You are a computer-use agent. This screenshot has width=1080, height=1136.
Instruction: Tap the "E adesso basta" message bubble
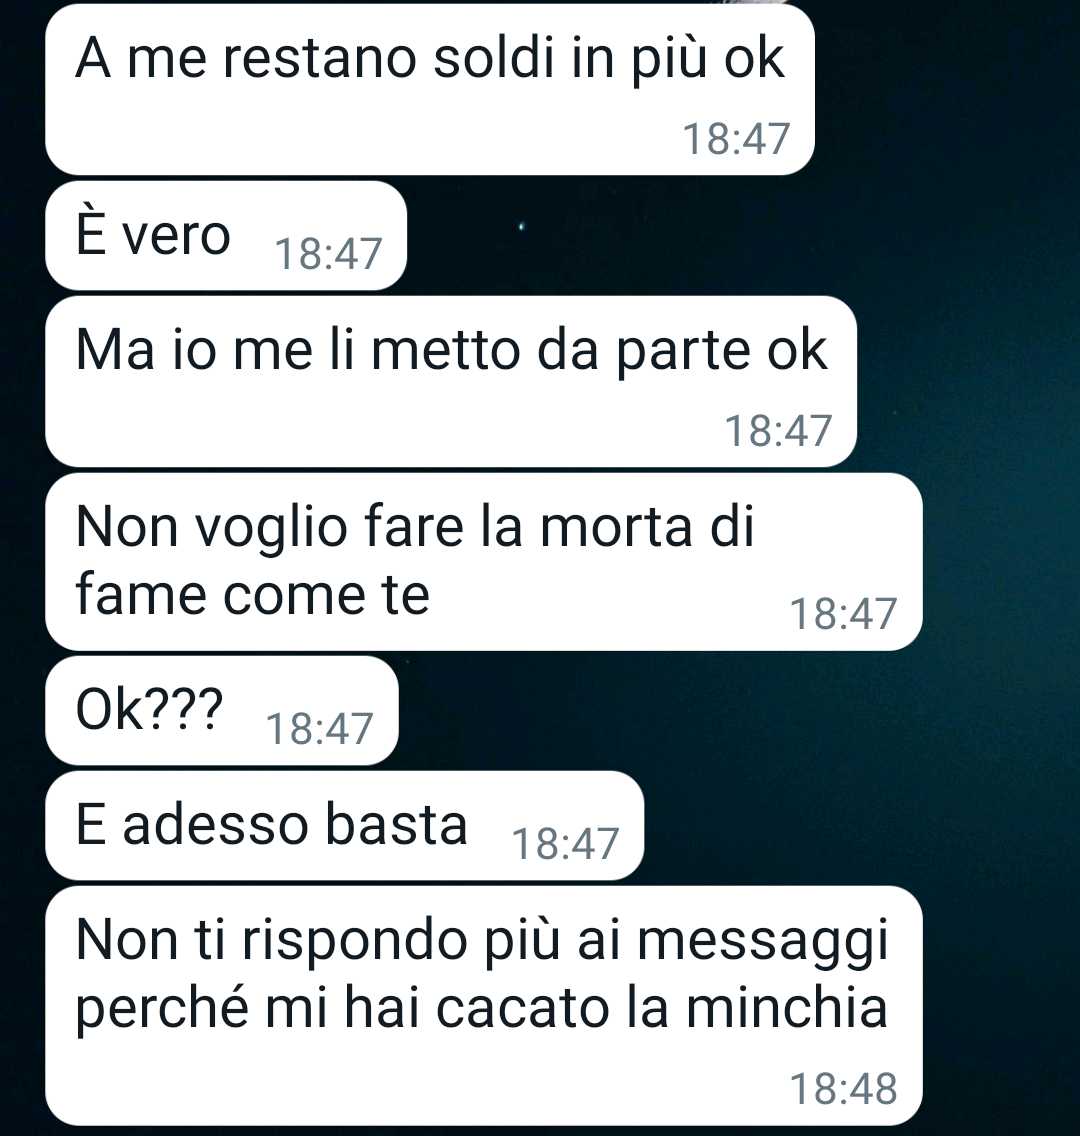point(344,825)
